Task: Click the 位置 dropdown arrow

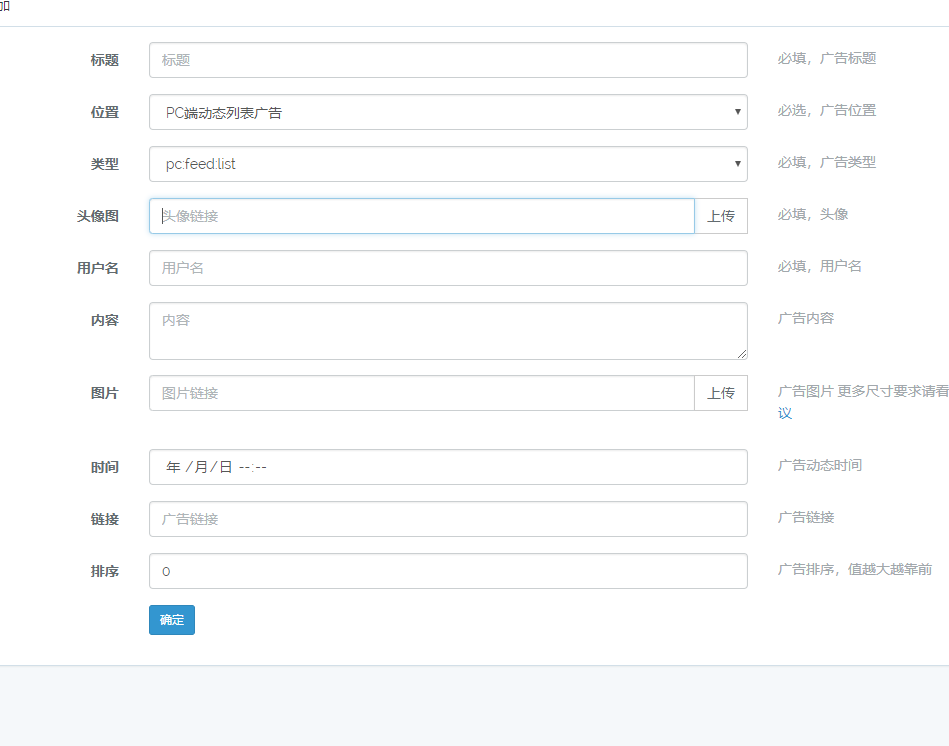Action: coord(736,112)
